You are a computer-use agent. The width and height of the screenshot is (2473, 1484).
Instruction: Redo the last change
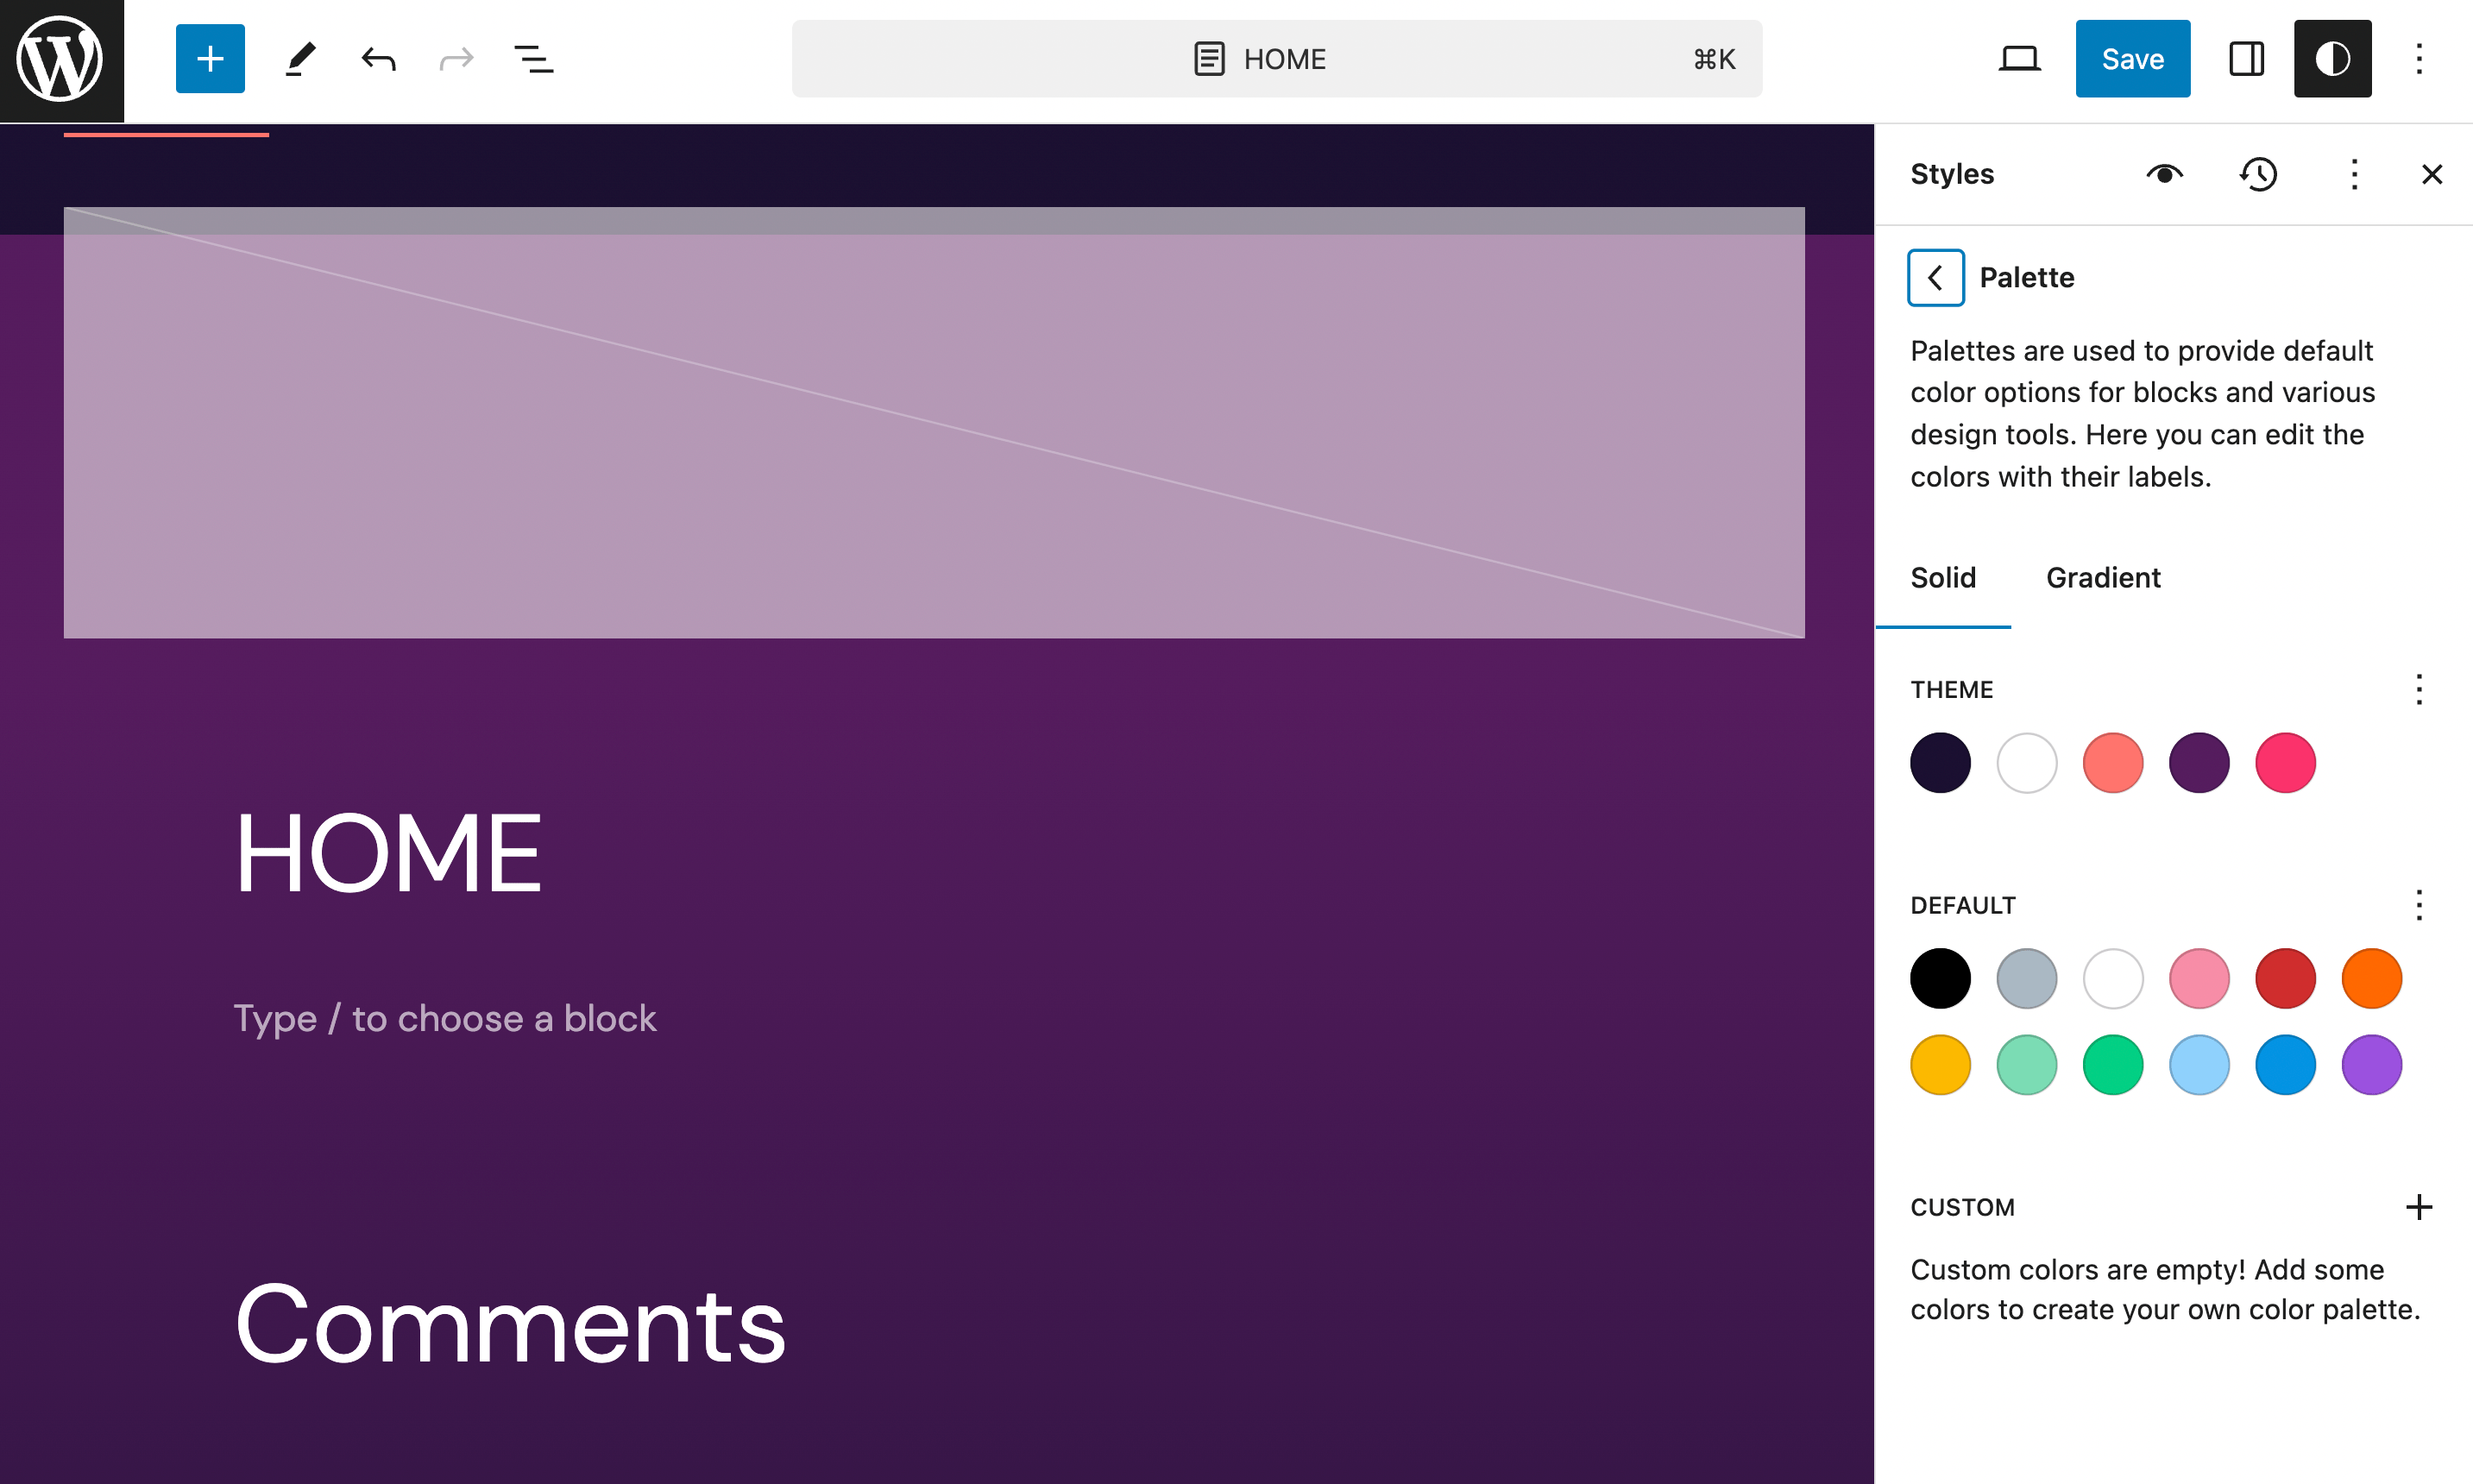click(x=456, y=58)
